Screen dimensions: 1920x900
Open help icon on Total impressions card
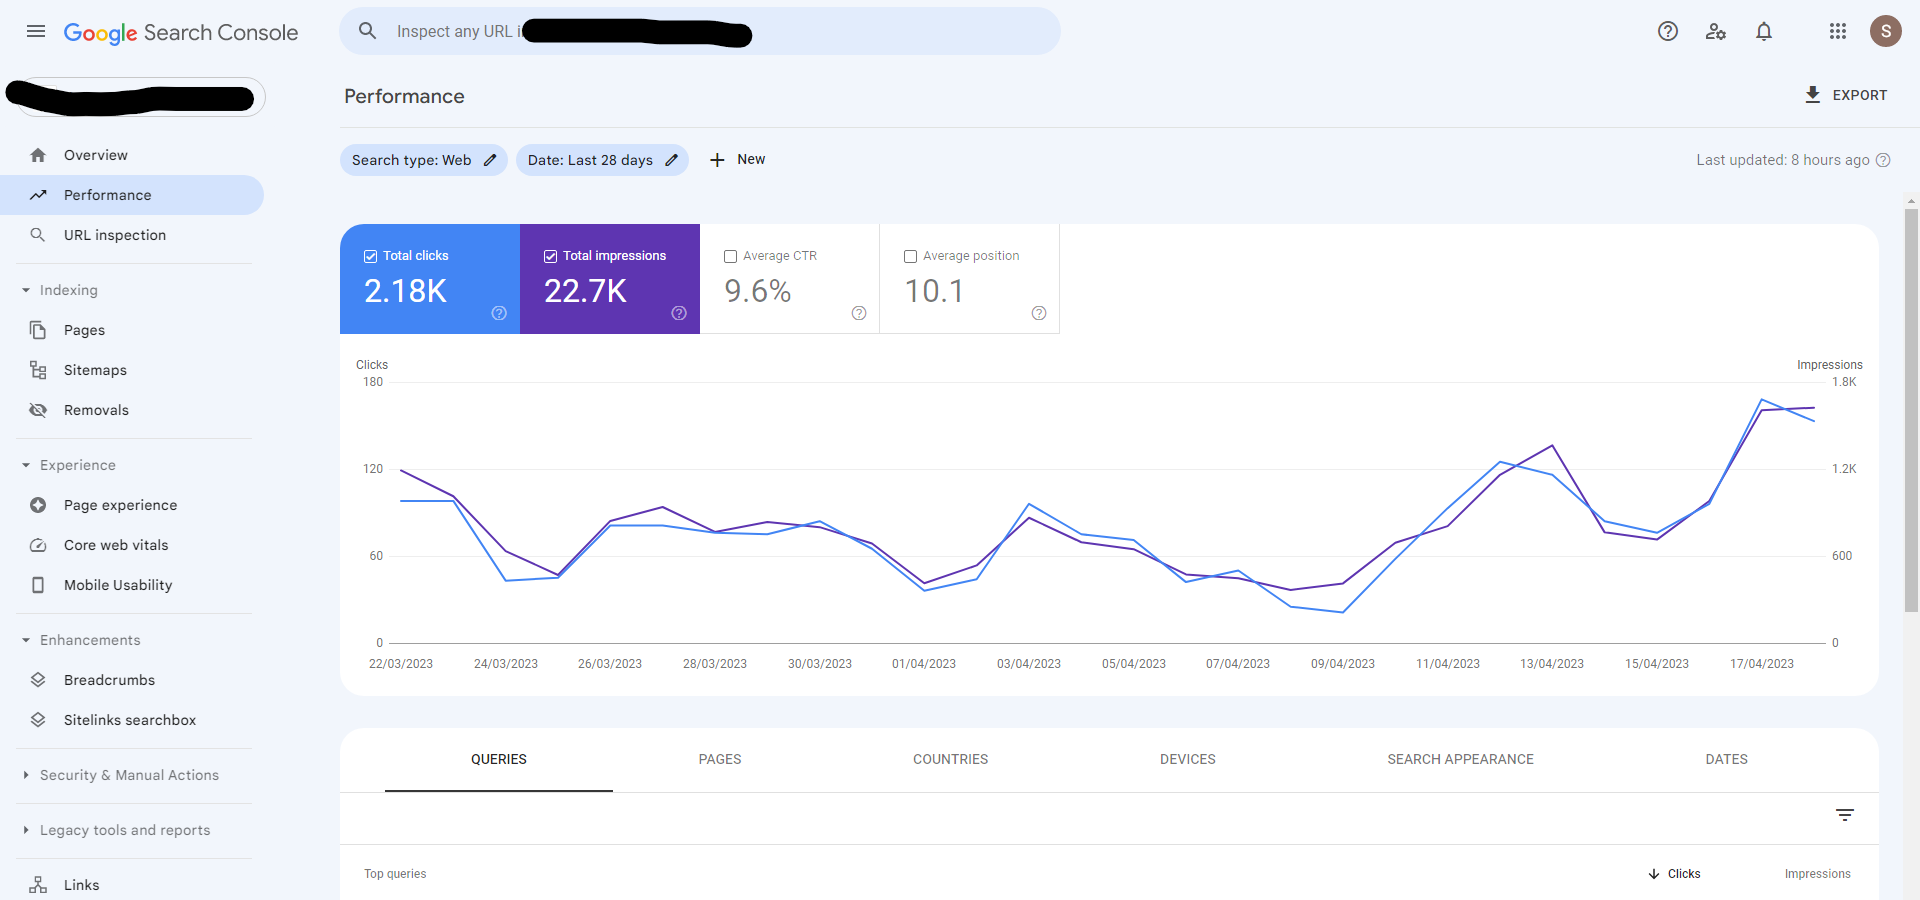[x=679, y=313]
